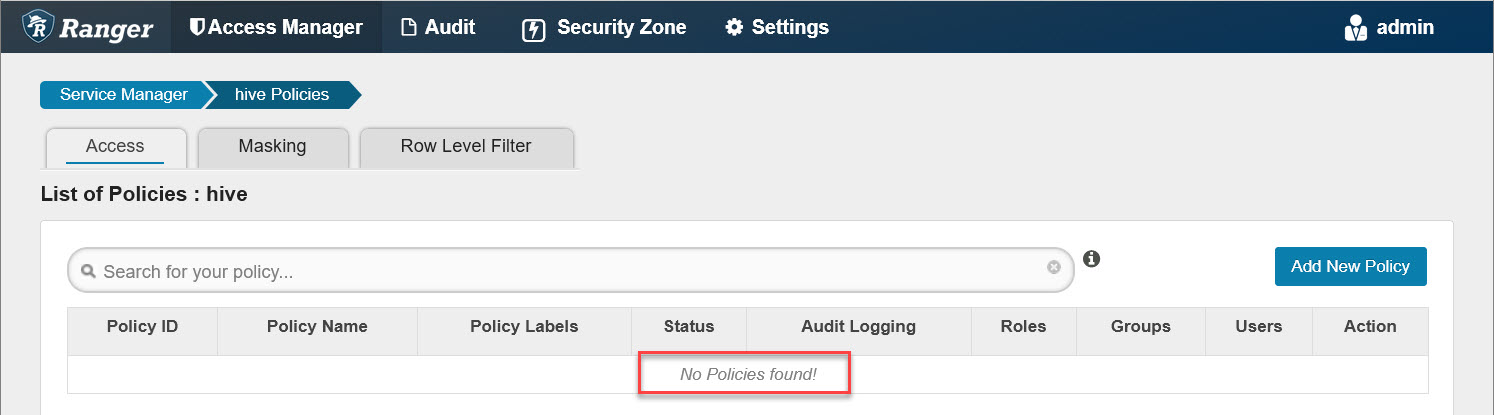Click the Policy ID column header
Image resolution: width=1494 pixels, height=415 pixels.
tap(142, 326)
